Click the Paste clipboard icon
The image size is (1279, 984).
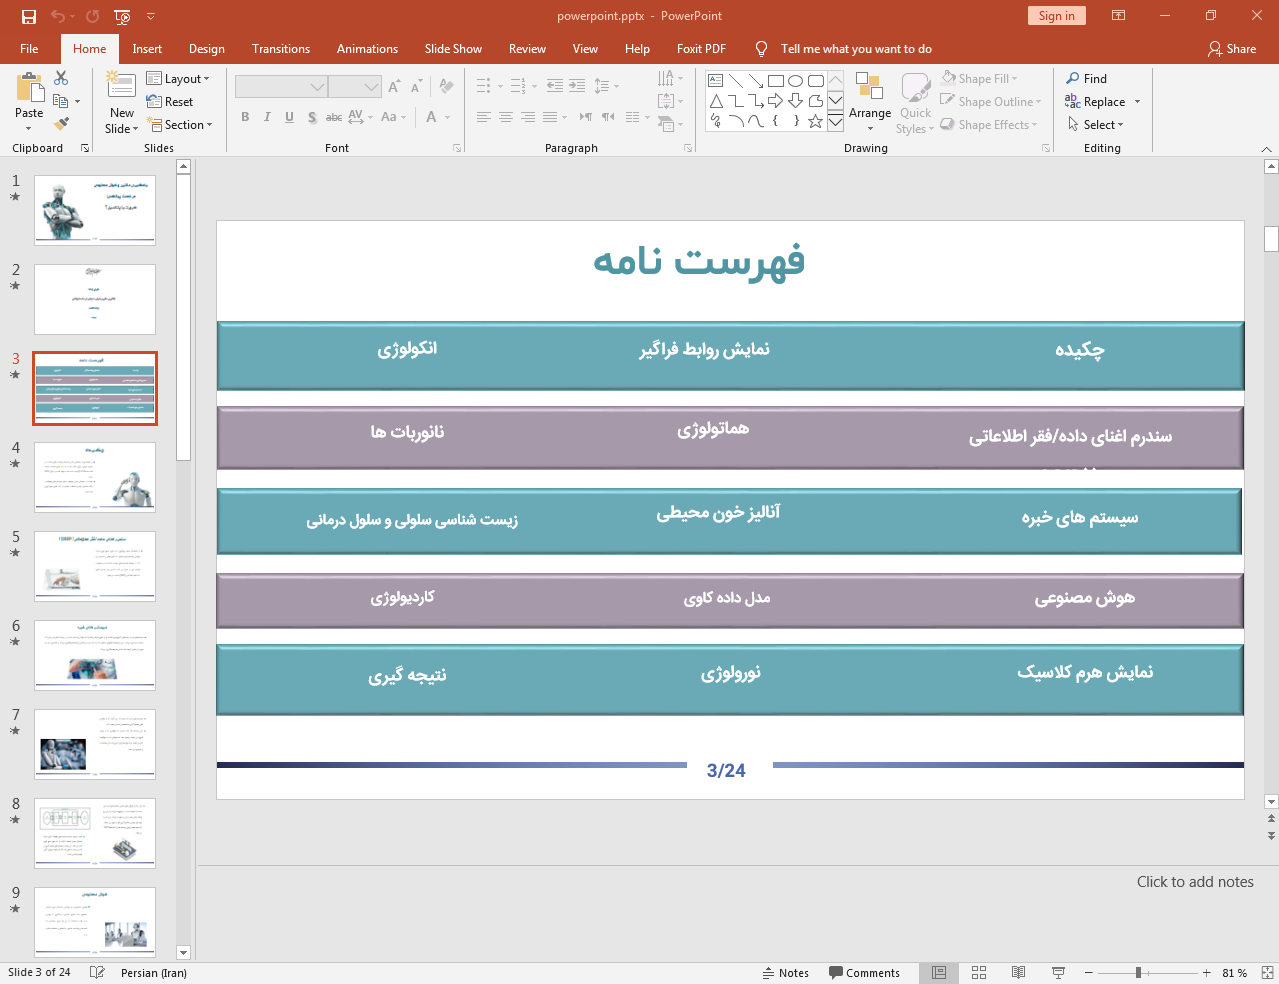point(29,91)
